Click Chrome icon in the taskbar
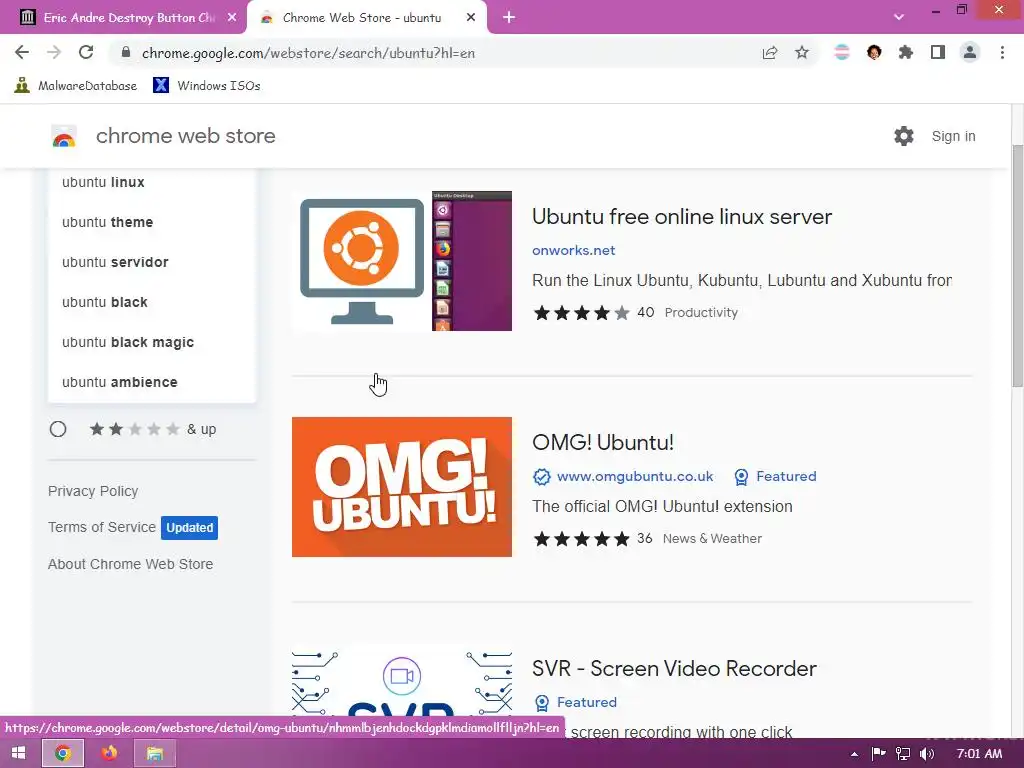 click(x=63, y=753)
